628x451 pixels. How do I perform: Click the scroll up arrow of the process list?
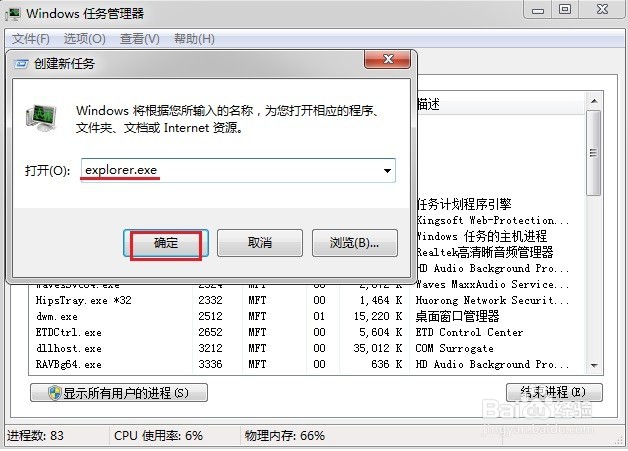[x=594, y=101]
